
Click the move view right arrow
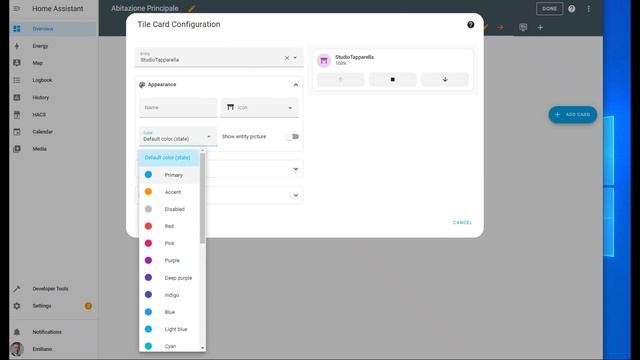tap(500, 27)
